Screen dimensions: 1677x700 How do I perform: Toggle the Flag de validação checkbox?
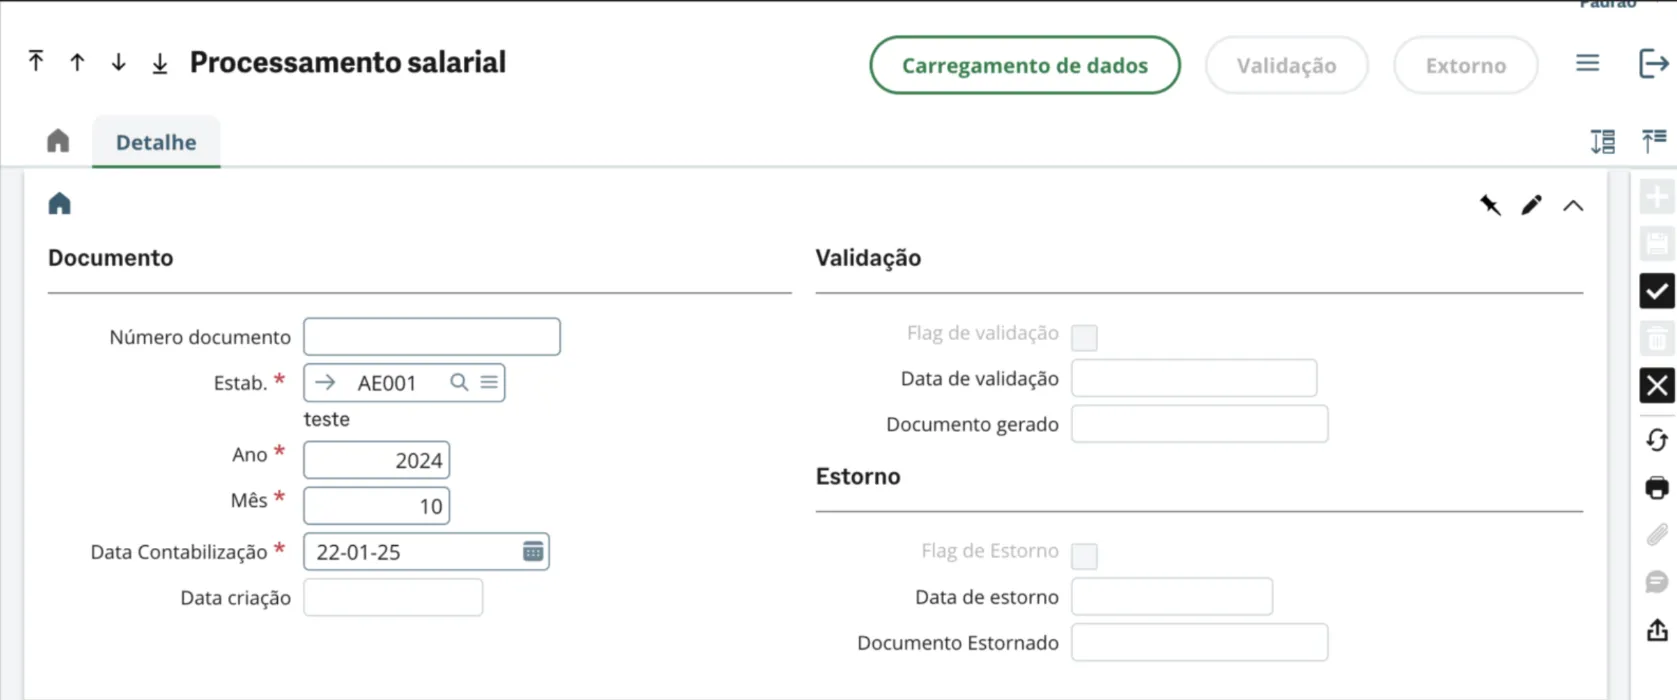coord(1084,337)
